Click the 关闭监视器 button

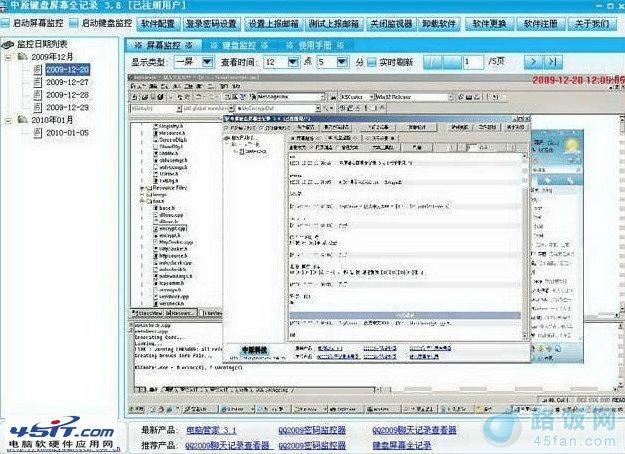click(x=391, y=24)
